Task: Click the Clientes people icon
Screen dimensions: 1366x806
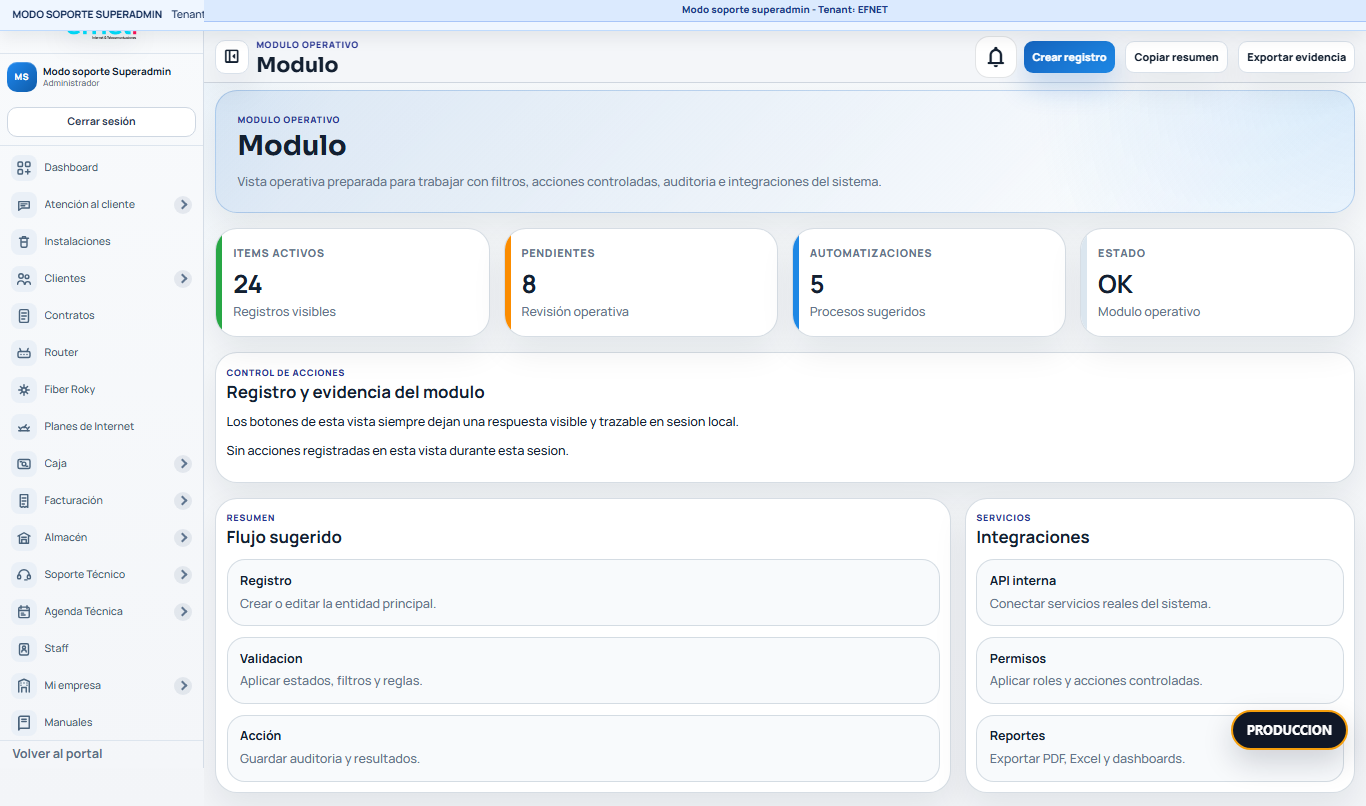Action: click(25, 279)
